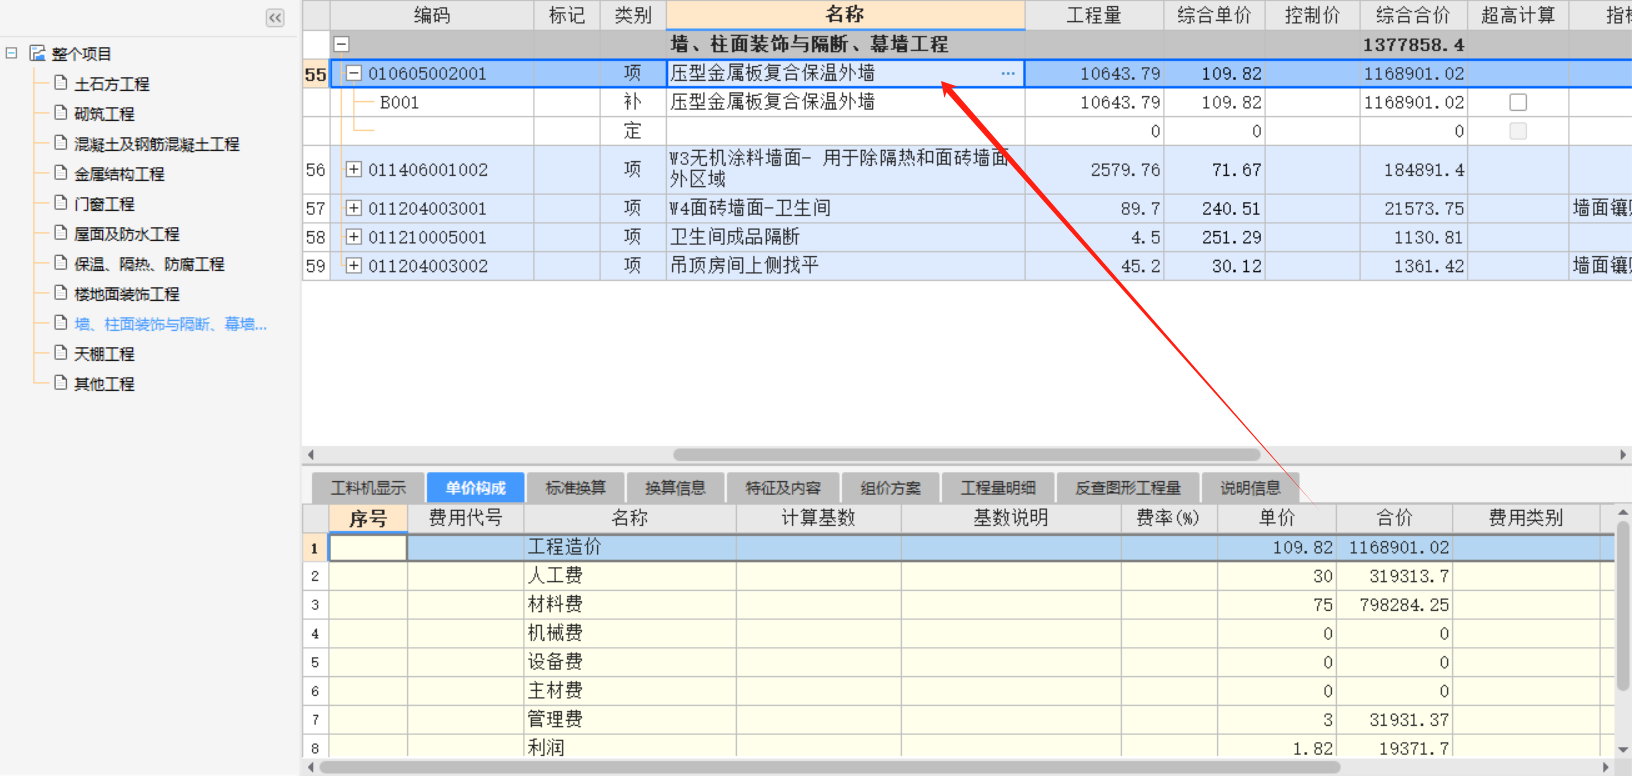The height and width of the screenshot is (776, 1632).
Task: Click the upper table's scroll-right arrow
Action: tap(1622, 454)
